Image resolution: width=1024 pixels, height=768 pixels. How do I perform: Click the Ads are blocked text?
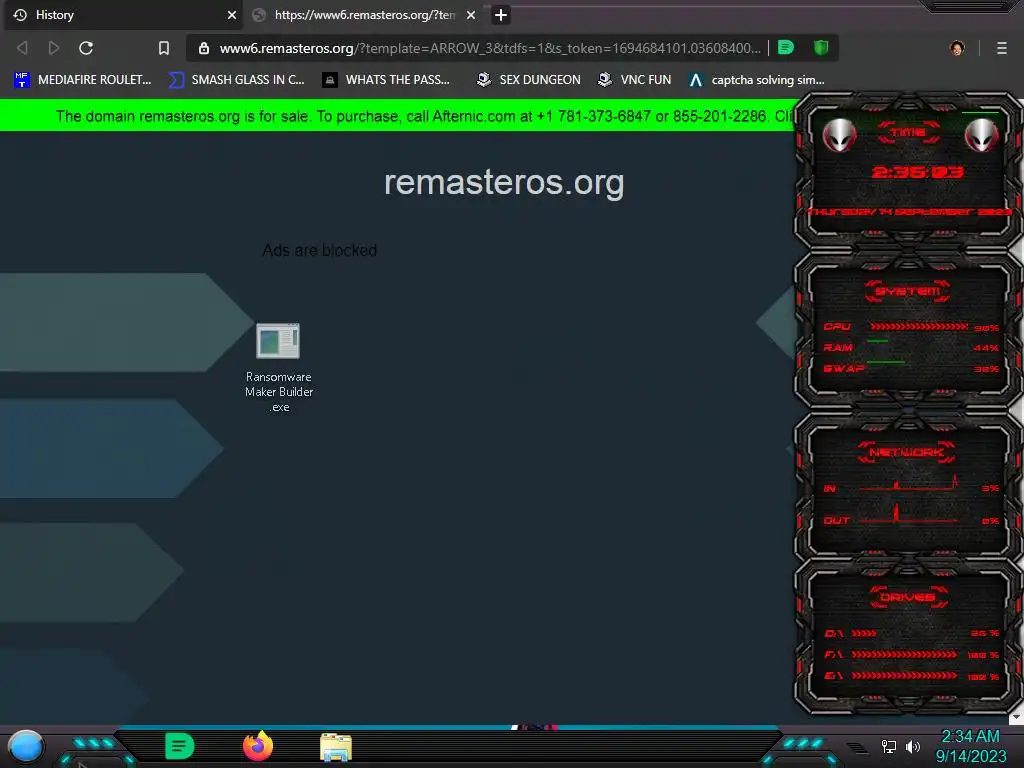319,250
